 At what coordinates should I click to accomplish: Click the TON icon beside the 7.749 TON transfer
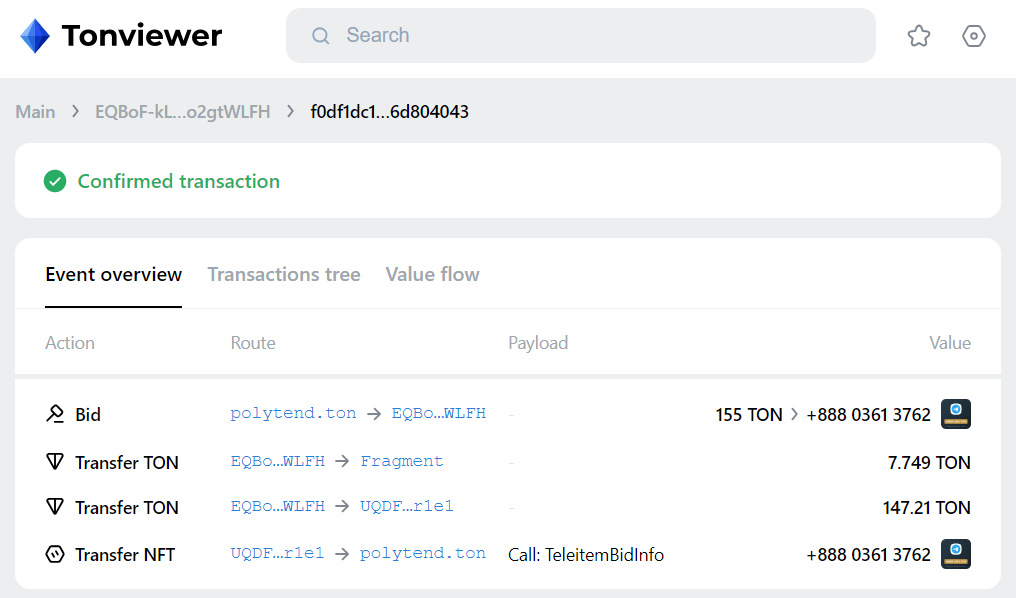[x=55, y=462]
